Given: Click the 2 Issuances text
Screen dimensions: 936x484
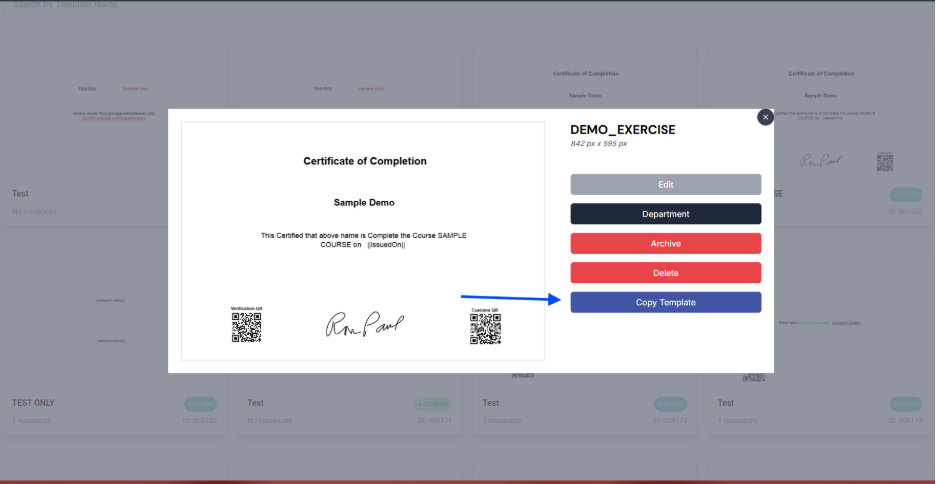Looking at the screenshot, I should tap(502, 421).
